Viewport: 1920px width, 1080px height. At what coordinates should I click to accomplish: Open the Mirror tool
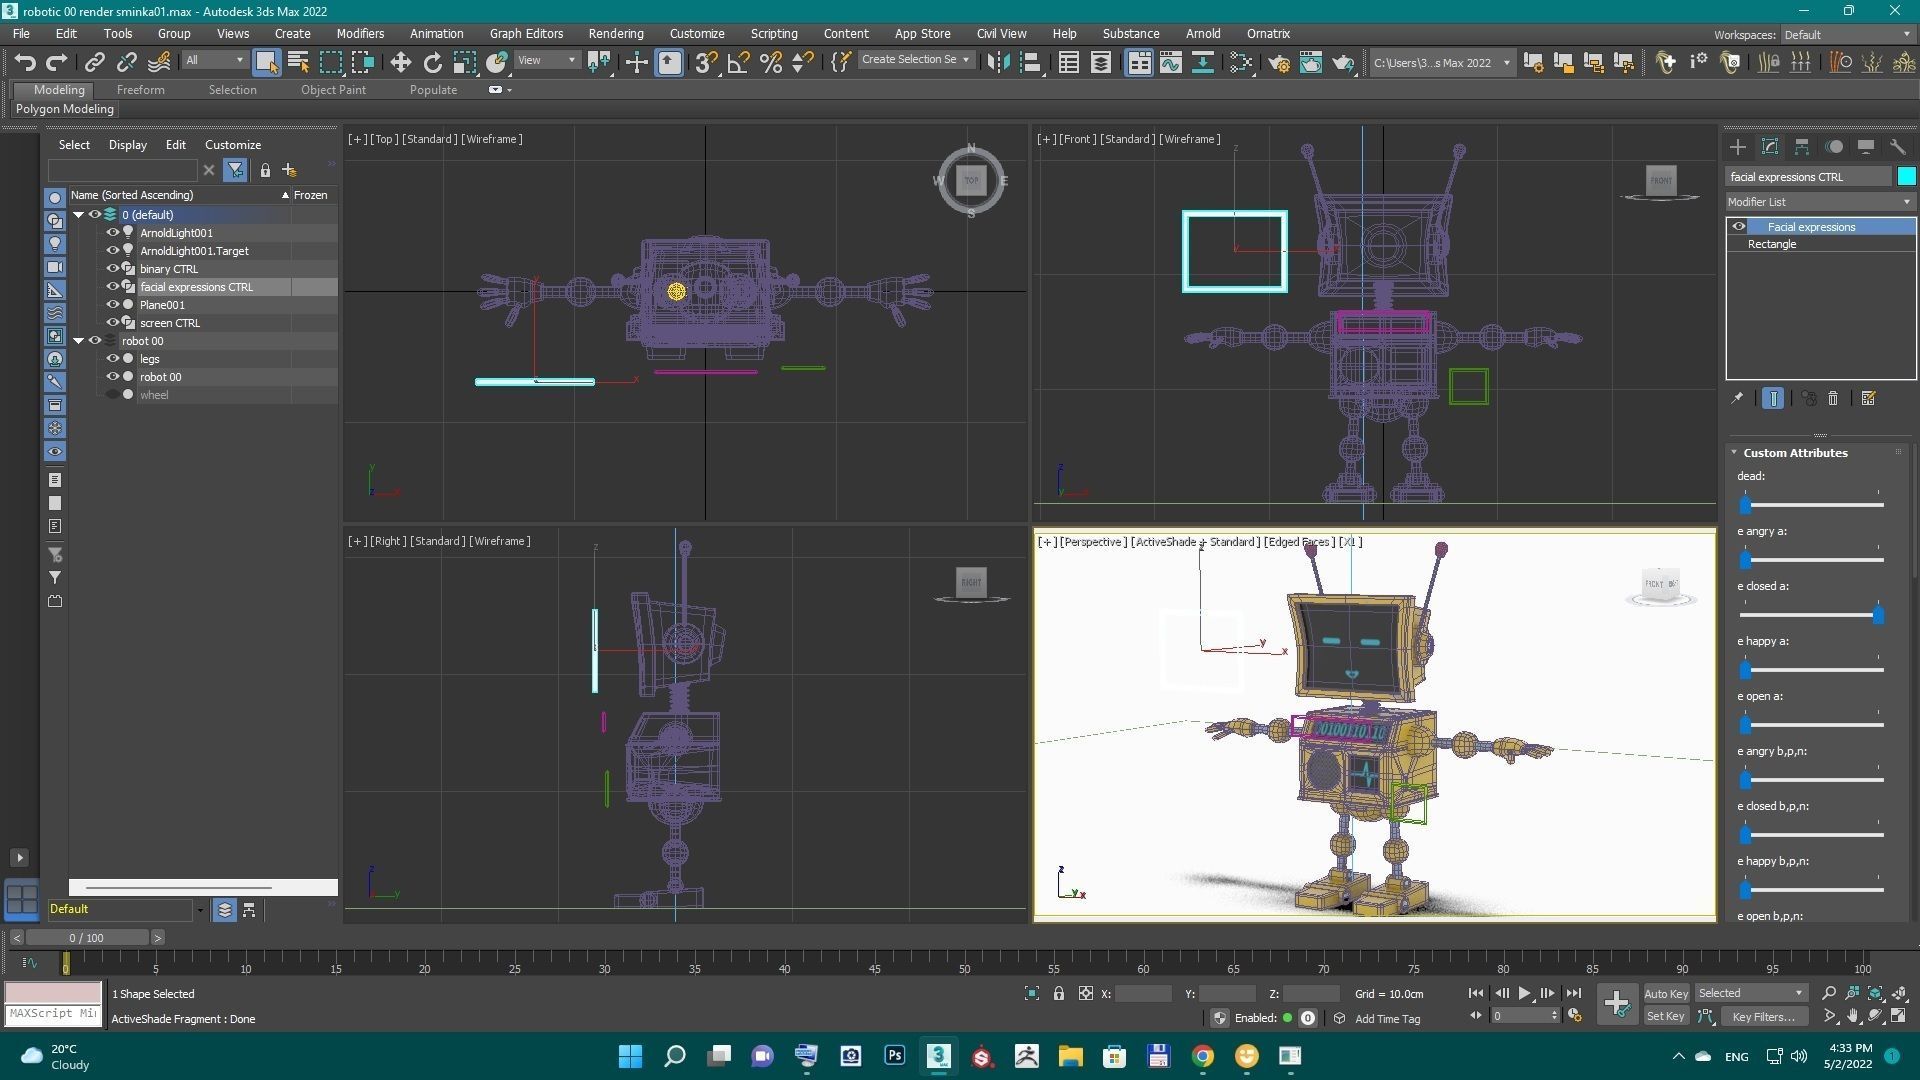[x=997, y=62]
